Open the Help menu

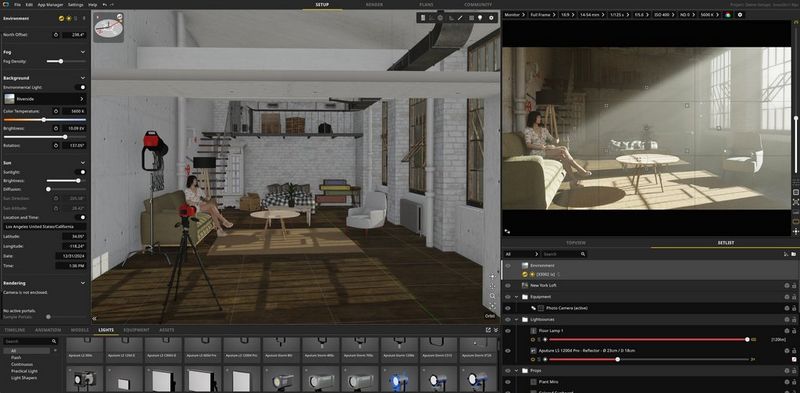coord(92,5)
